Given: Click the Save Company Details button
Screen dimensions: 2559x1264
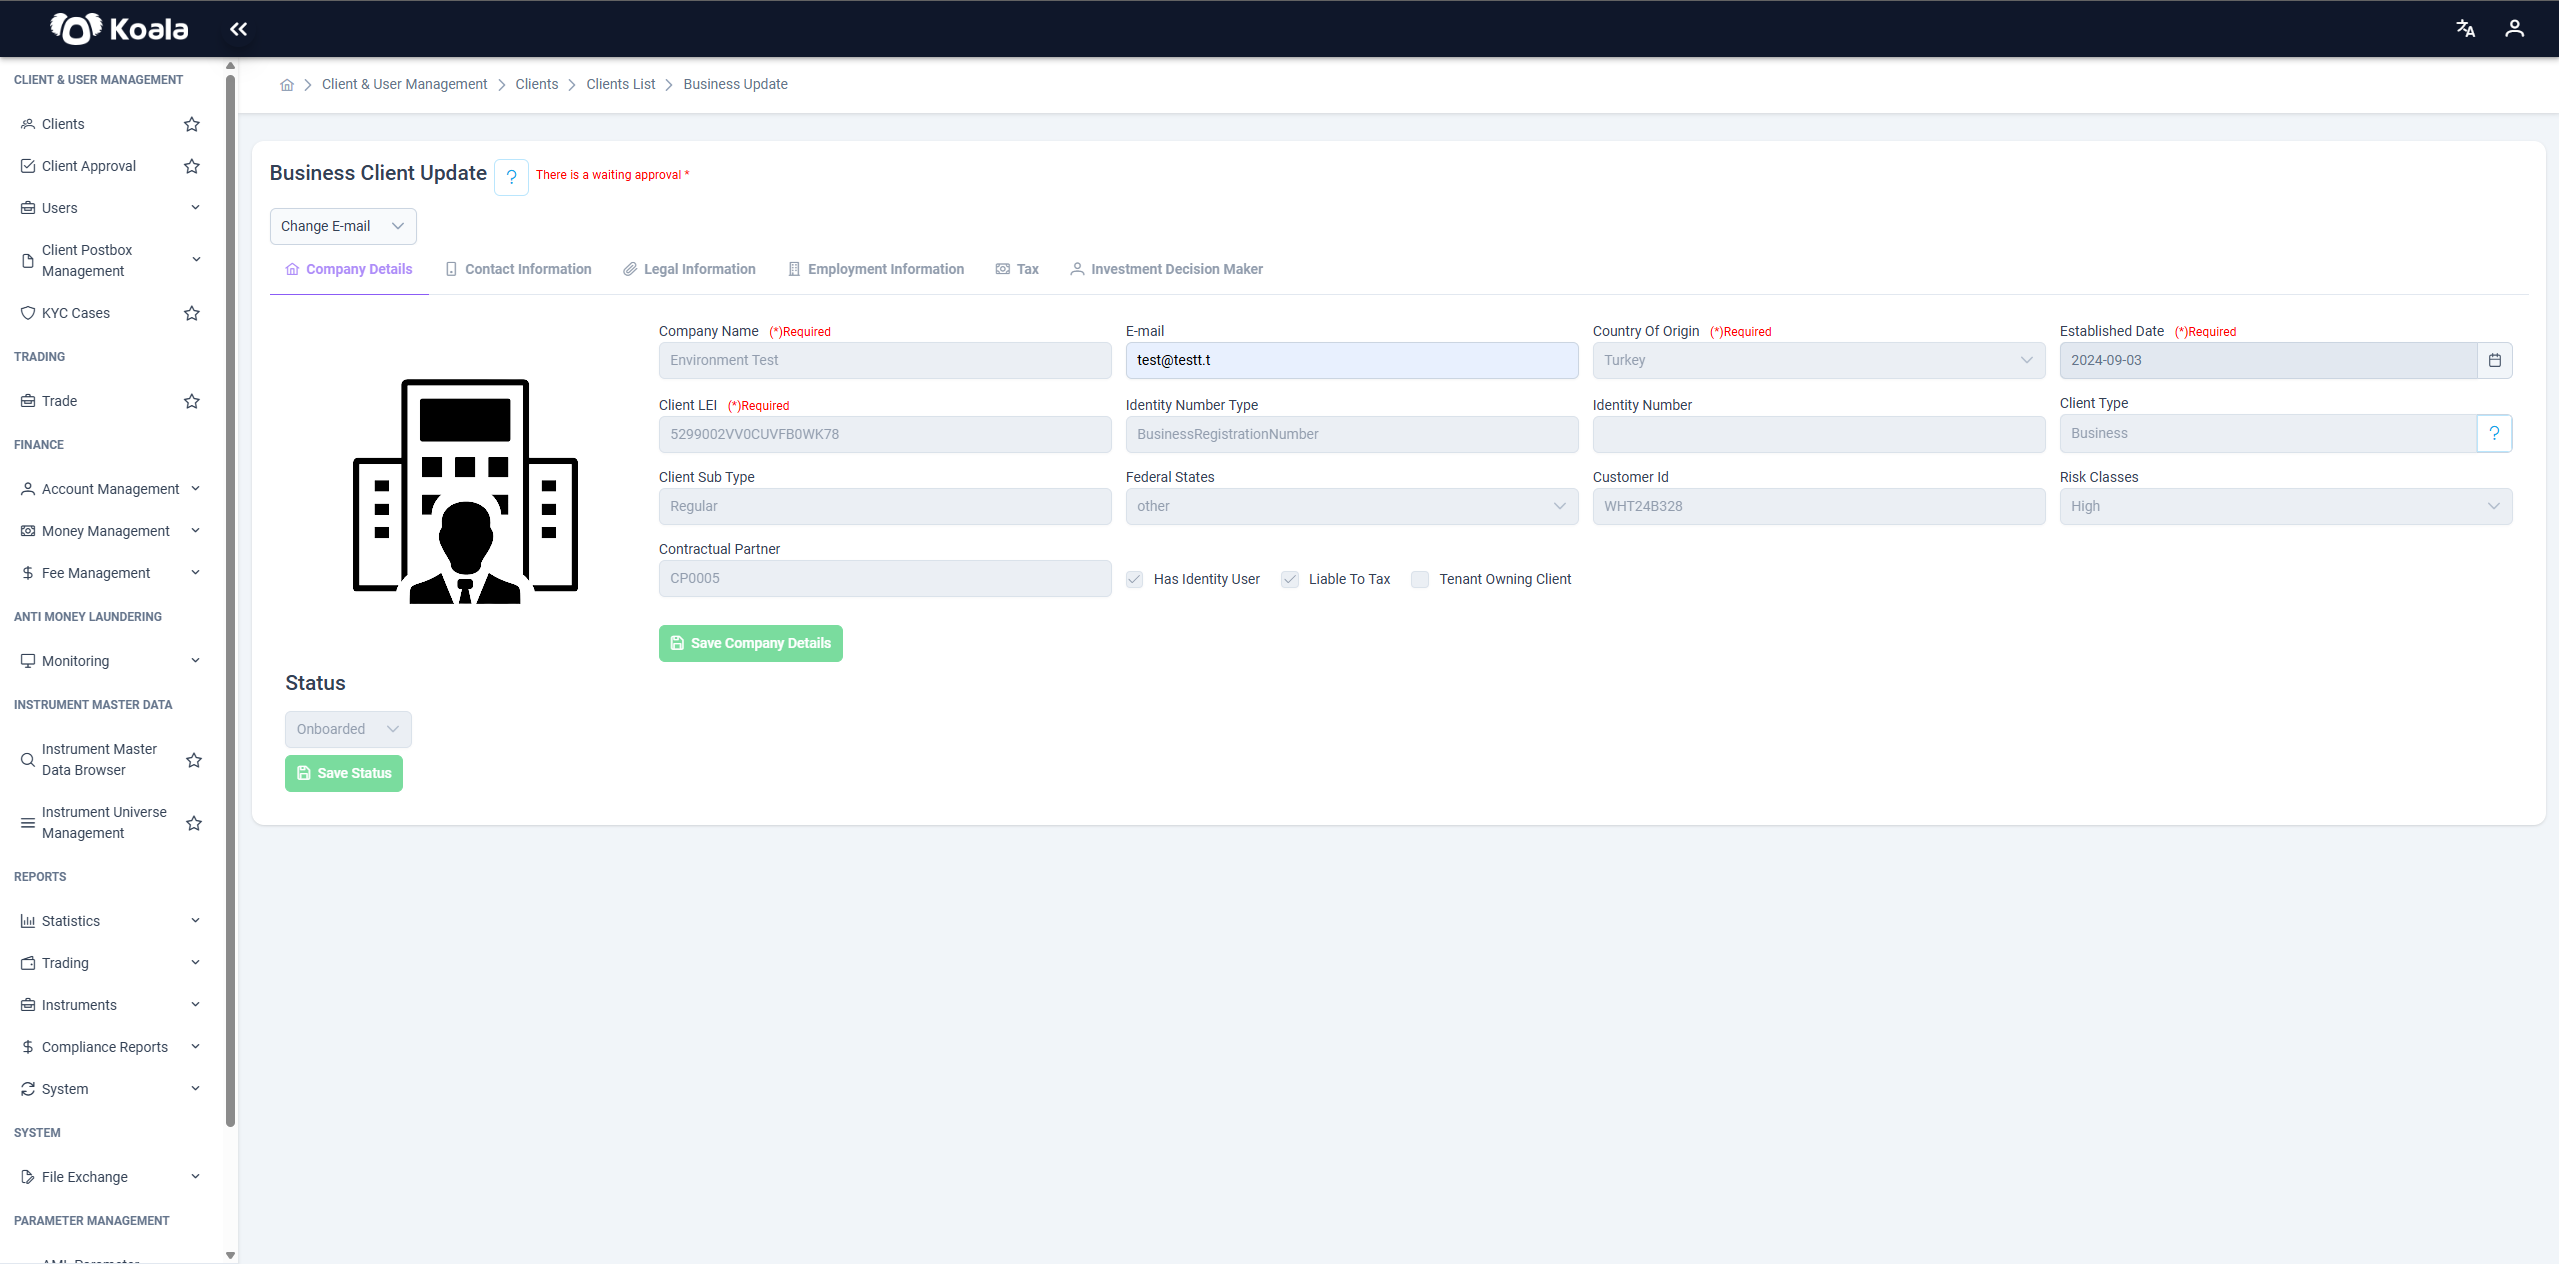Looking at the screenshot, I should click(750, 643).
